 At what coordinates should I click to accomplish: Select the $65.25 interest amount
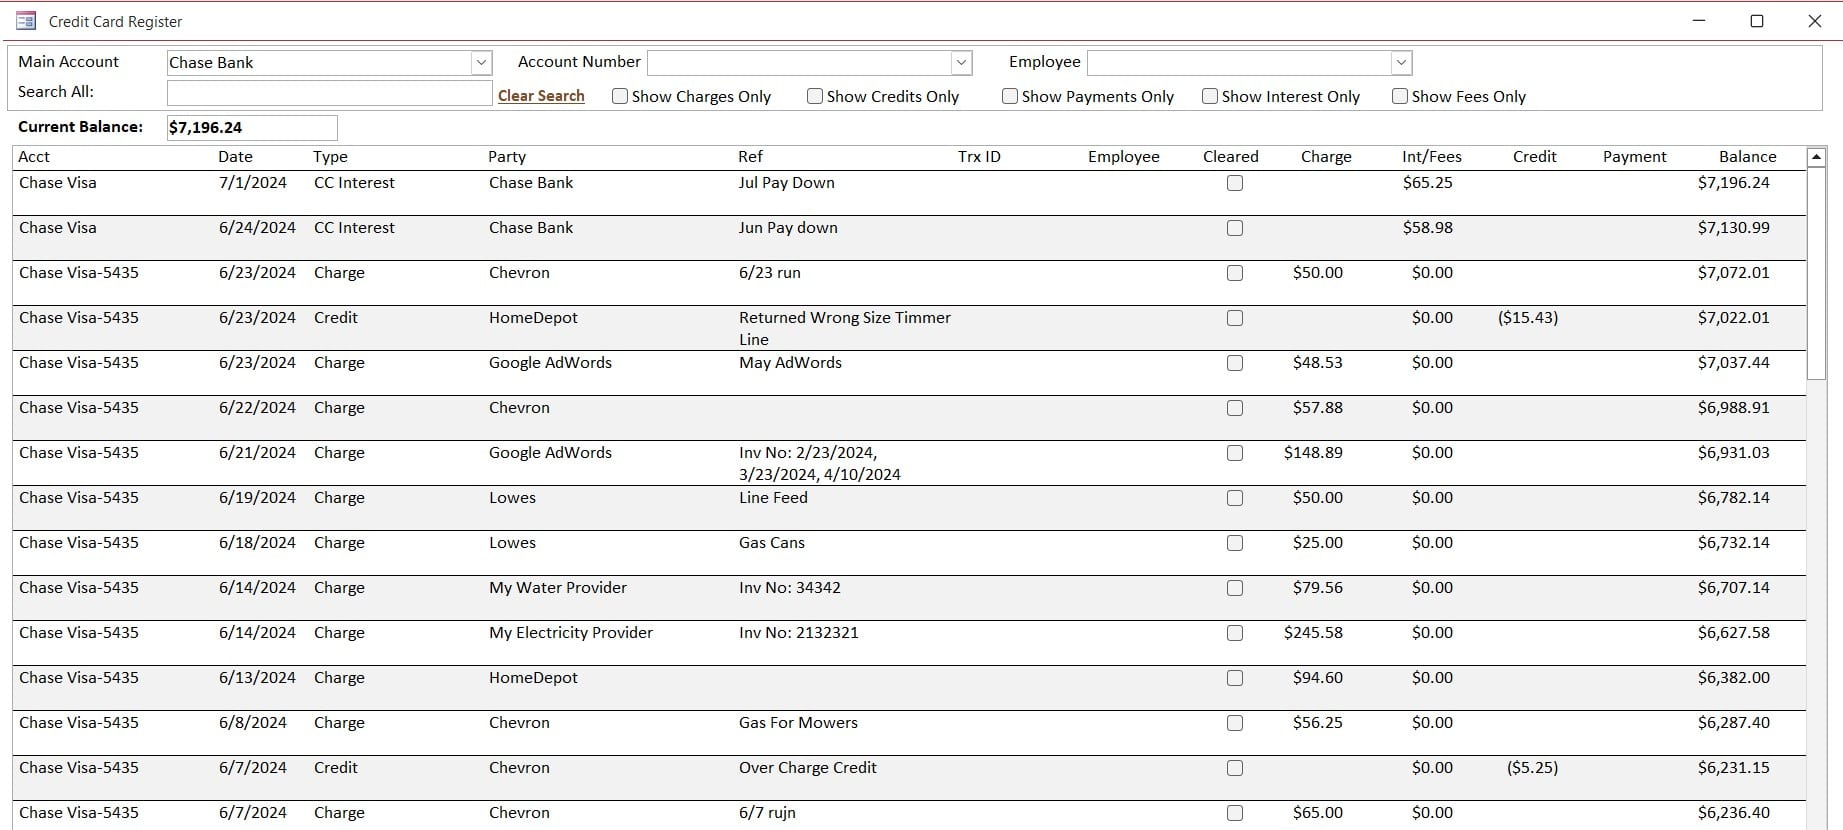click(x=1428, y=183)
